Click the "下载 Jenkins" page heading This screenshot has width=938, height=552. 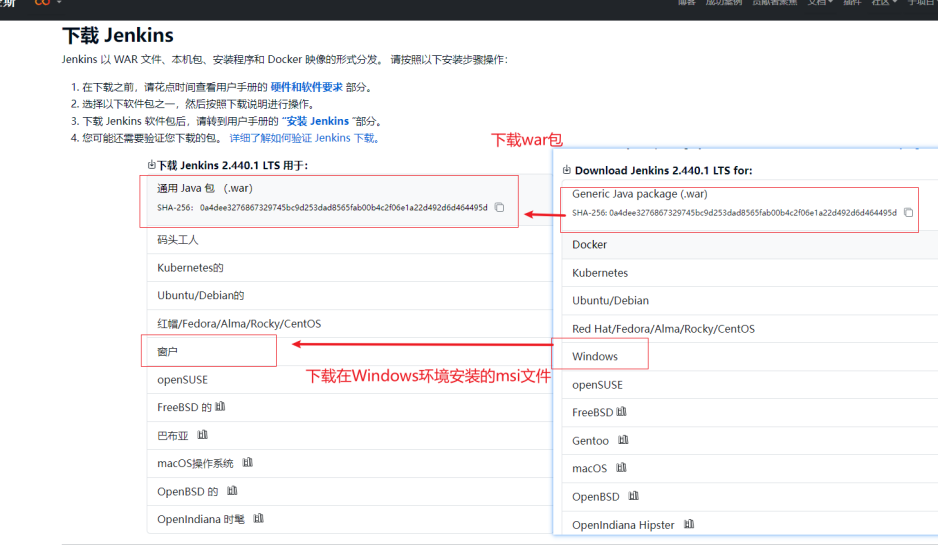point(118,35)
